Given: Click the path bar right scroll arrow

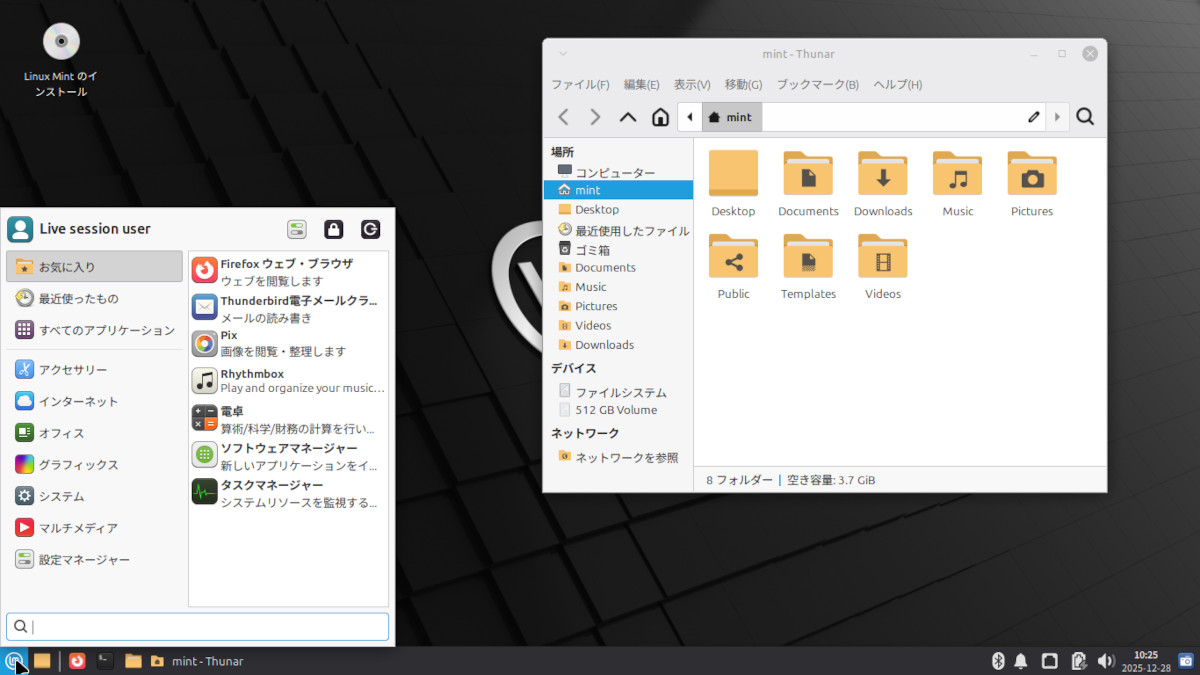Looking at the screenshot, I should tap(1057, 117).
